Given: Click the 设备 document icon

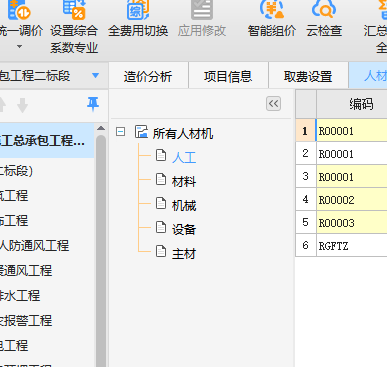Looking at the screenshot, I should pyautogui.click(x=161, y=227).
